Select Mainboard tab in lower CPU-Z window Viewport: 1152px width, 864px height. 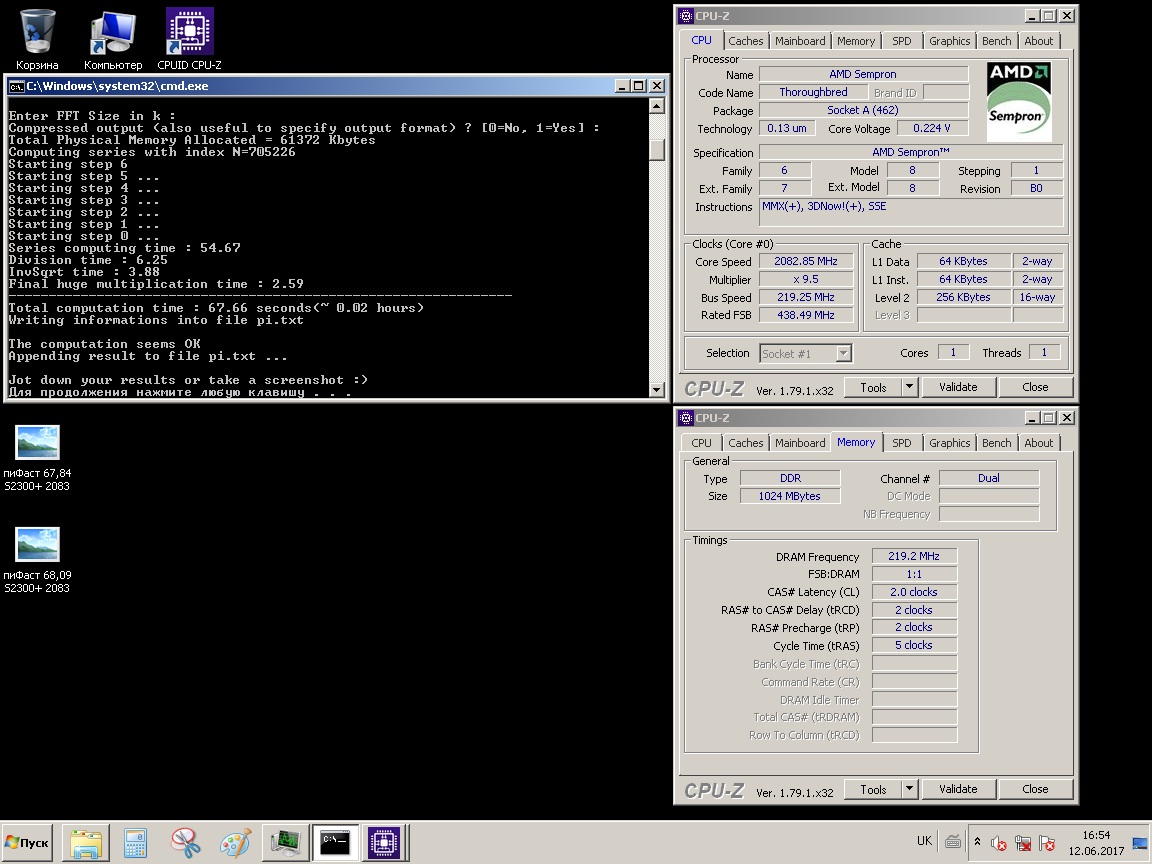coord(800,443)
